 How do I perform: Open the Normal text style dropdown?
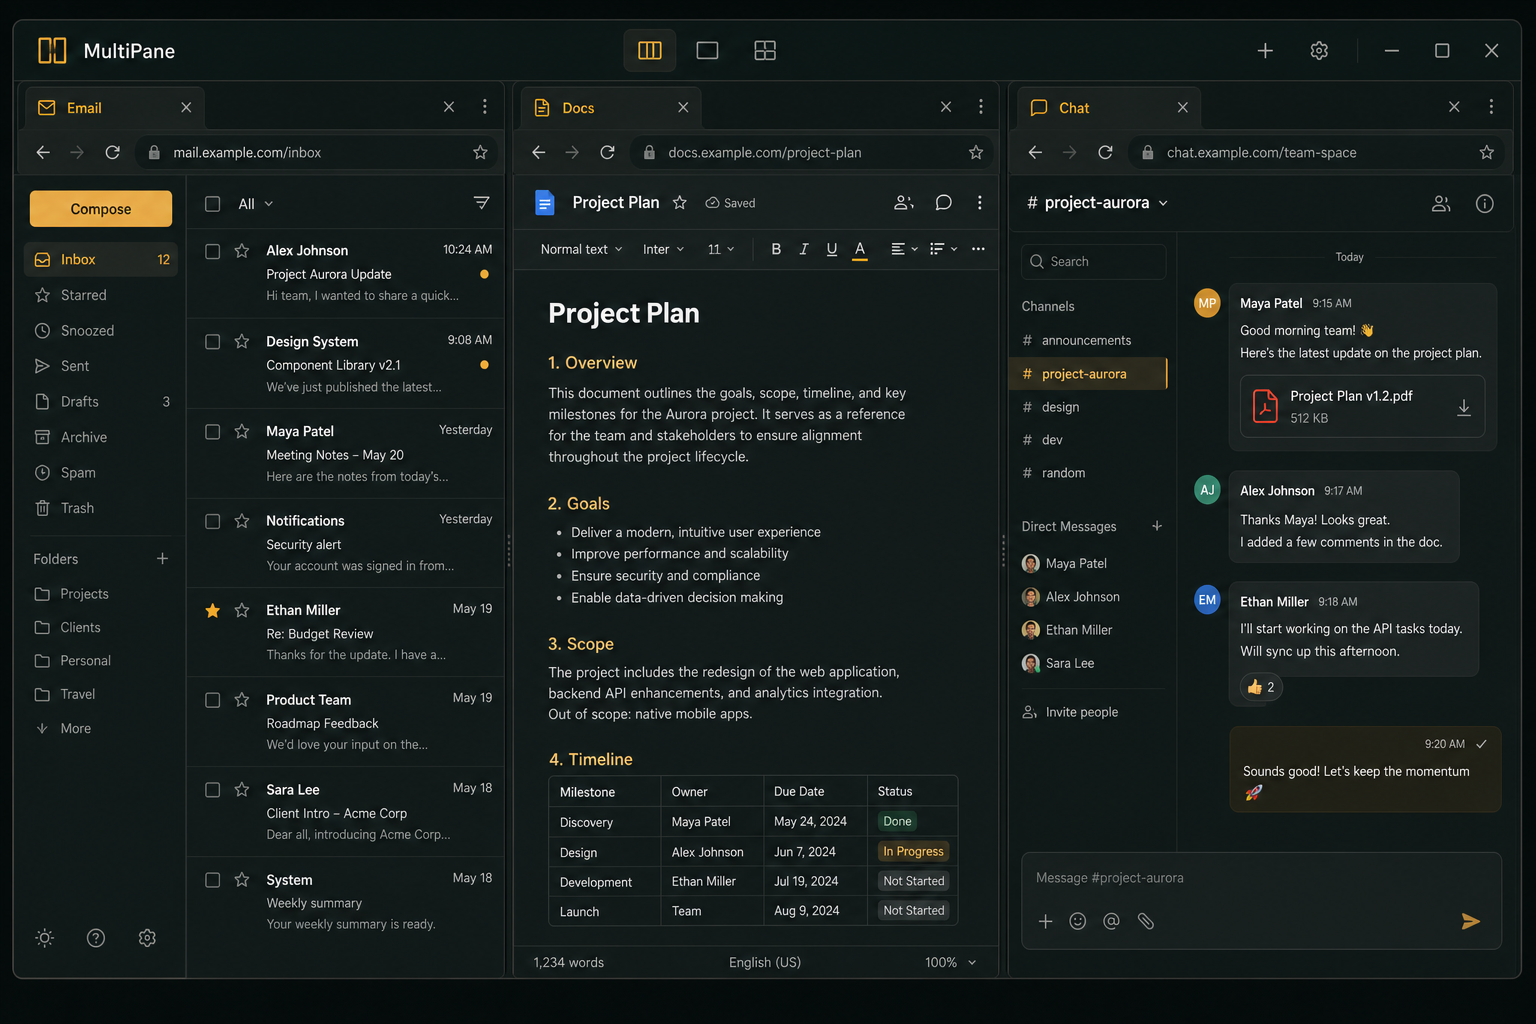click(x=581, y=249)
